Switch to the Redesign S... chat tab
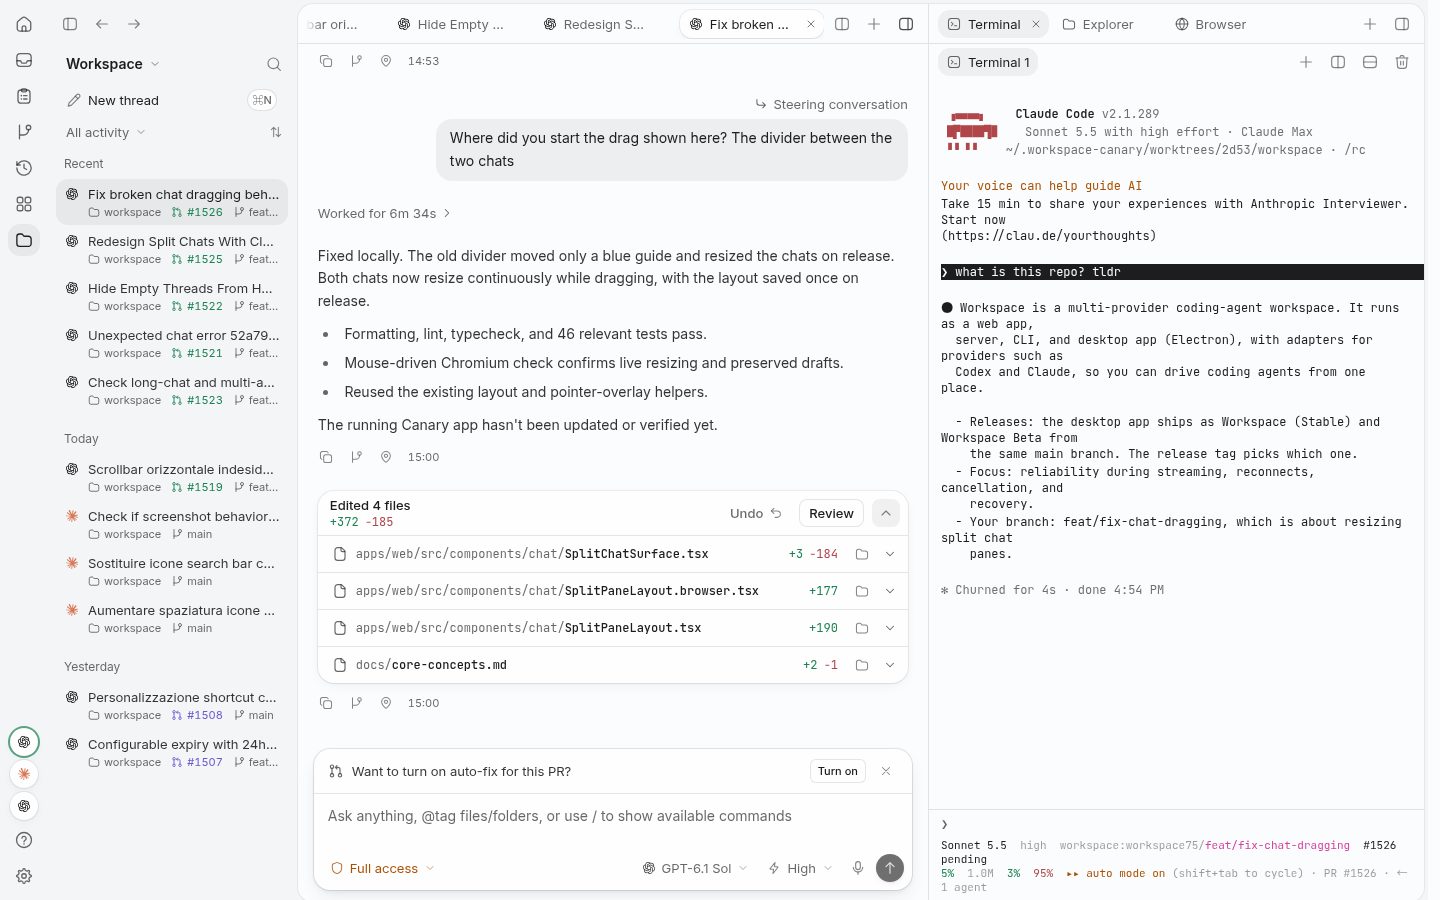The height and width of the screenshot is (900, 1440). tap(594, 24)
